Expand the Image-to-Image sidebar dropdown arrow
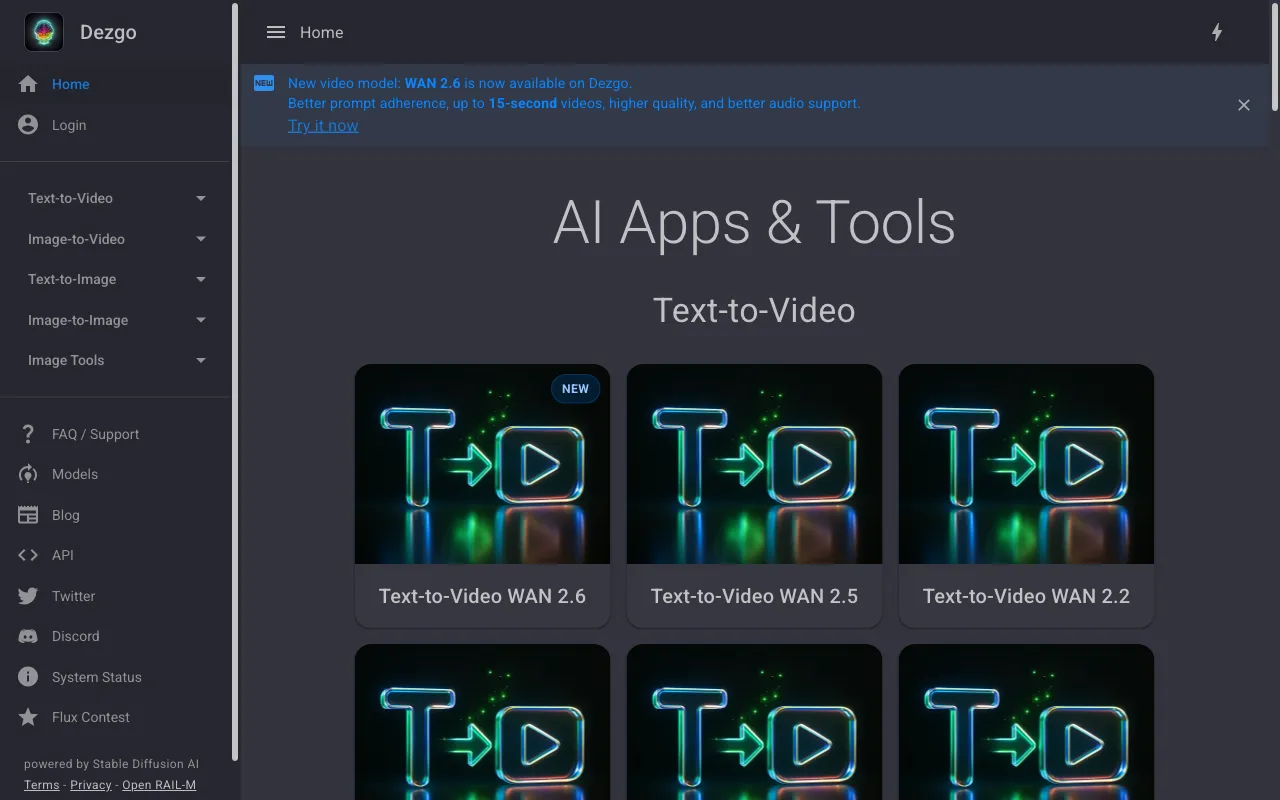Screen dimensions: 1280x800 pos(201,320)
